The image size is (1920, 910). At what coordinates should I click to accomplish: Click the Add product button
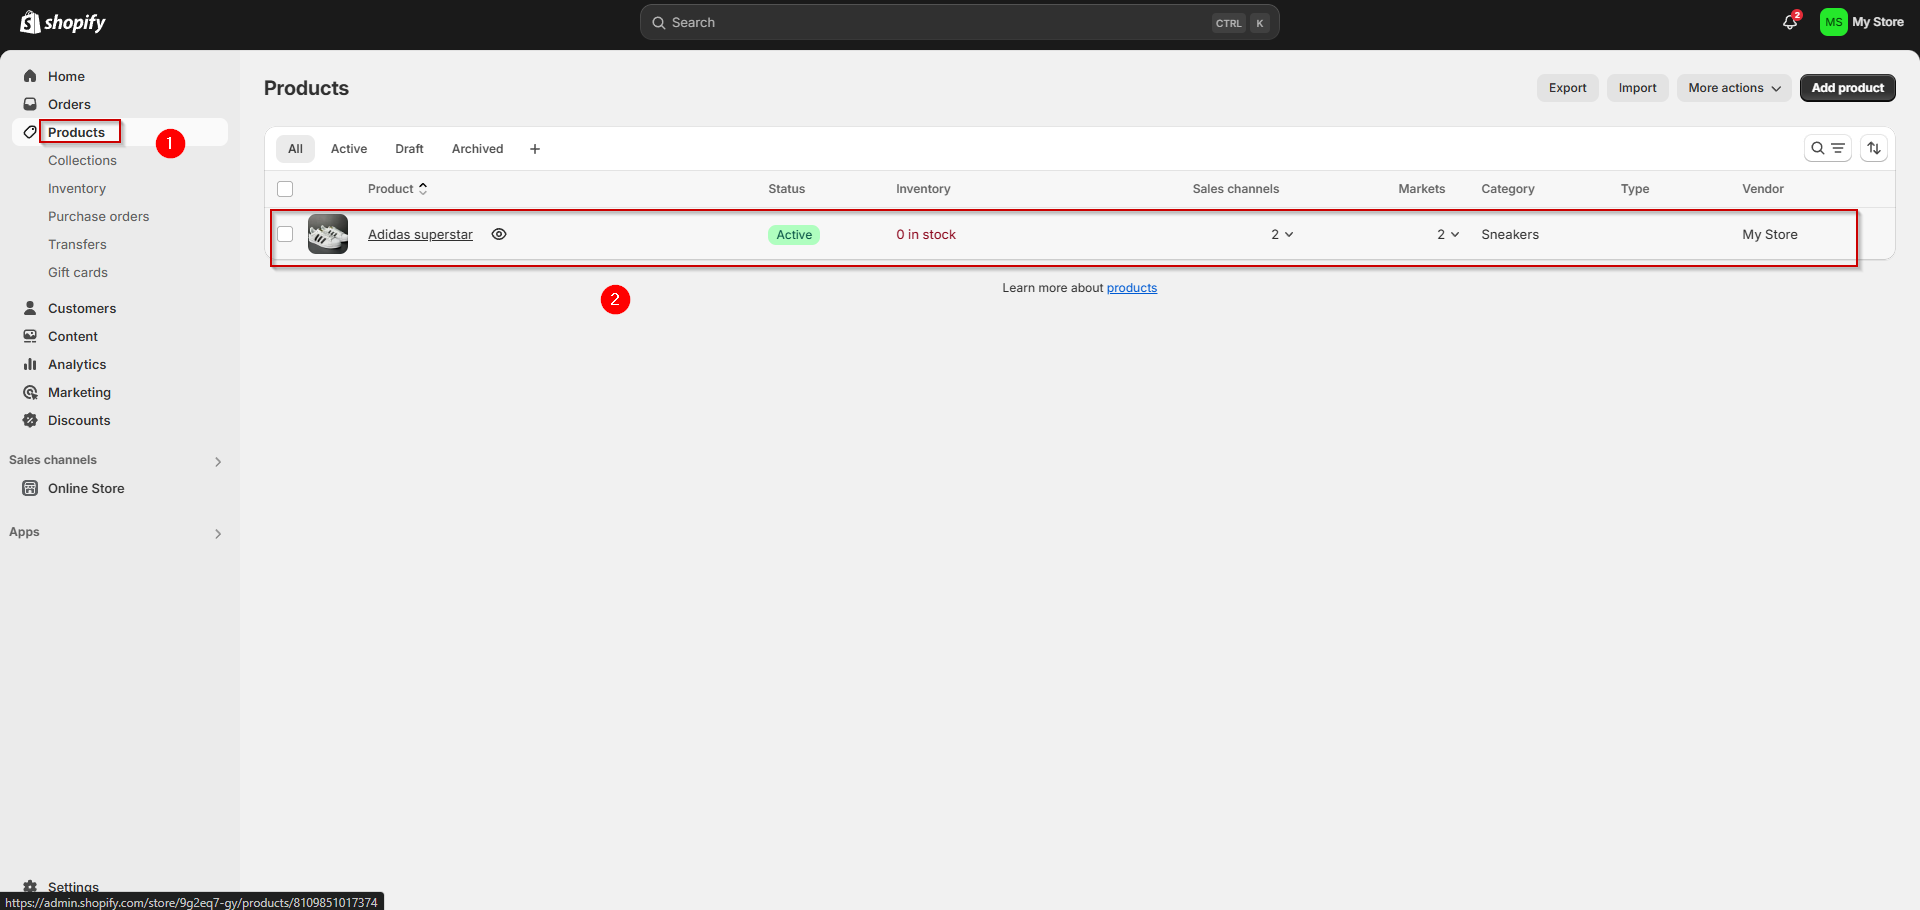pos(1847,88)
